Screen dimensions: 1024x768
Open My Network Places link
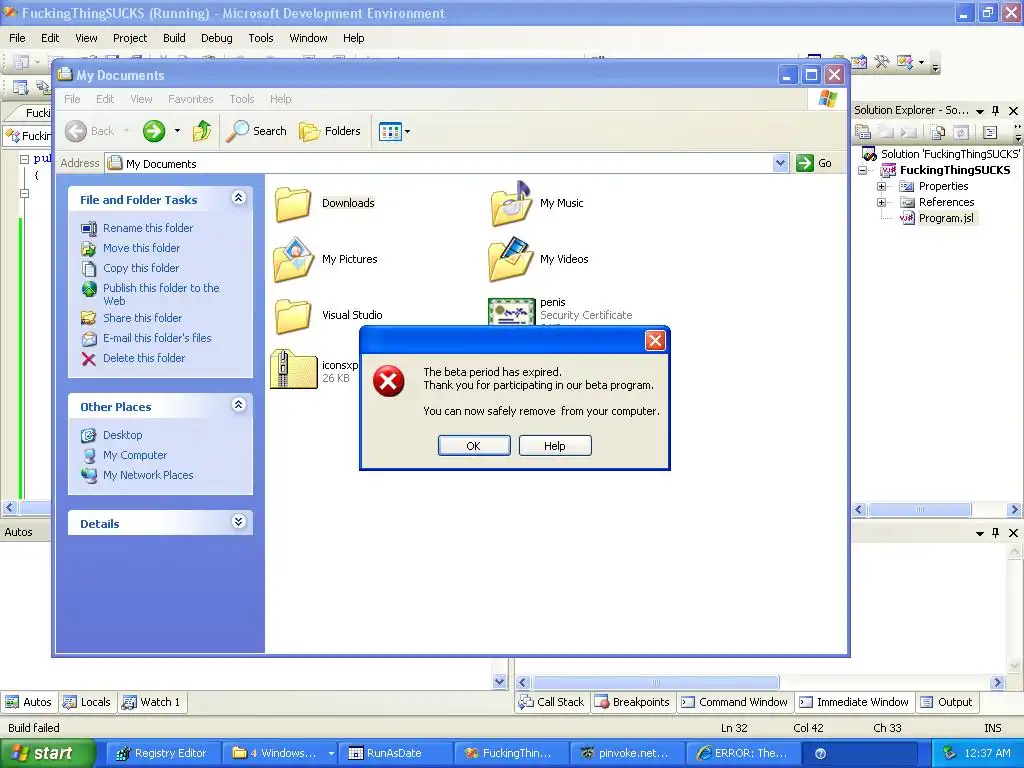tap(148, 475)
